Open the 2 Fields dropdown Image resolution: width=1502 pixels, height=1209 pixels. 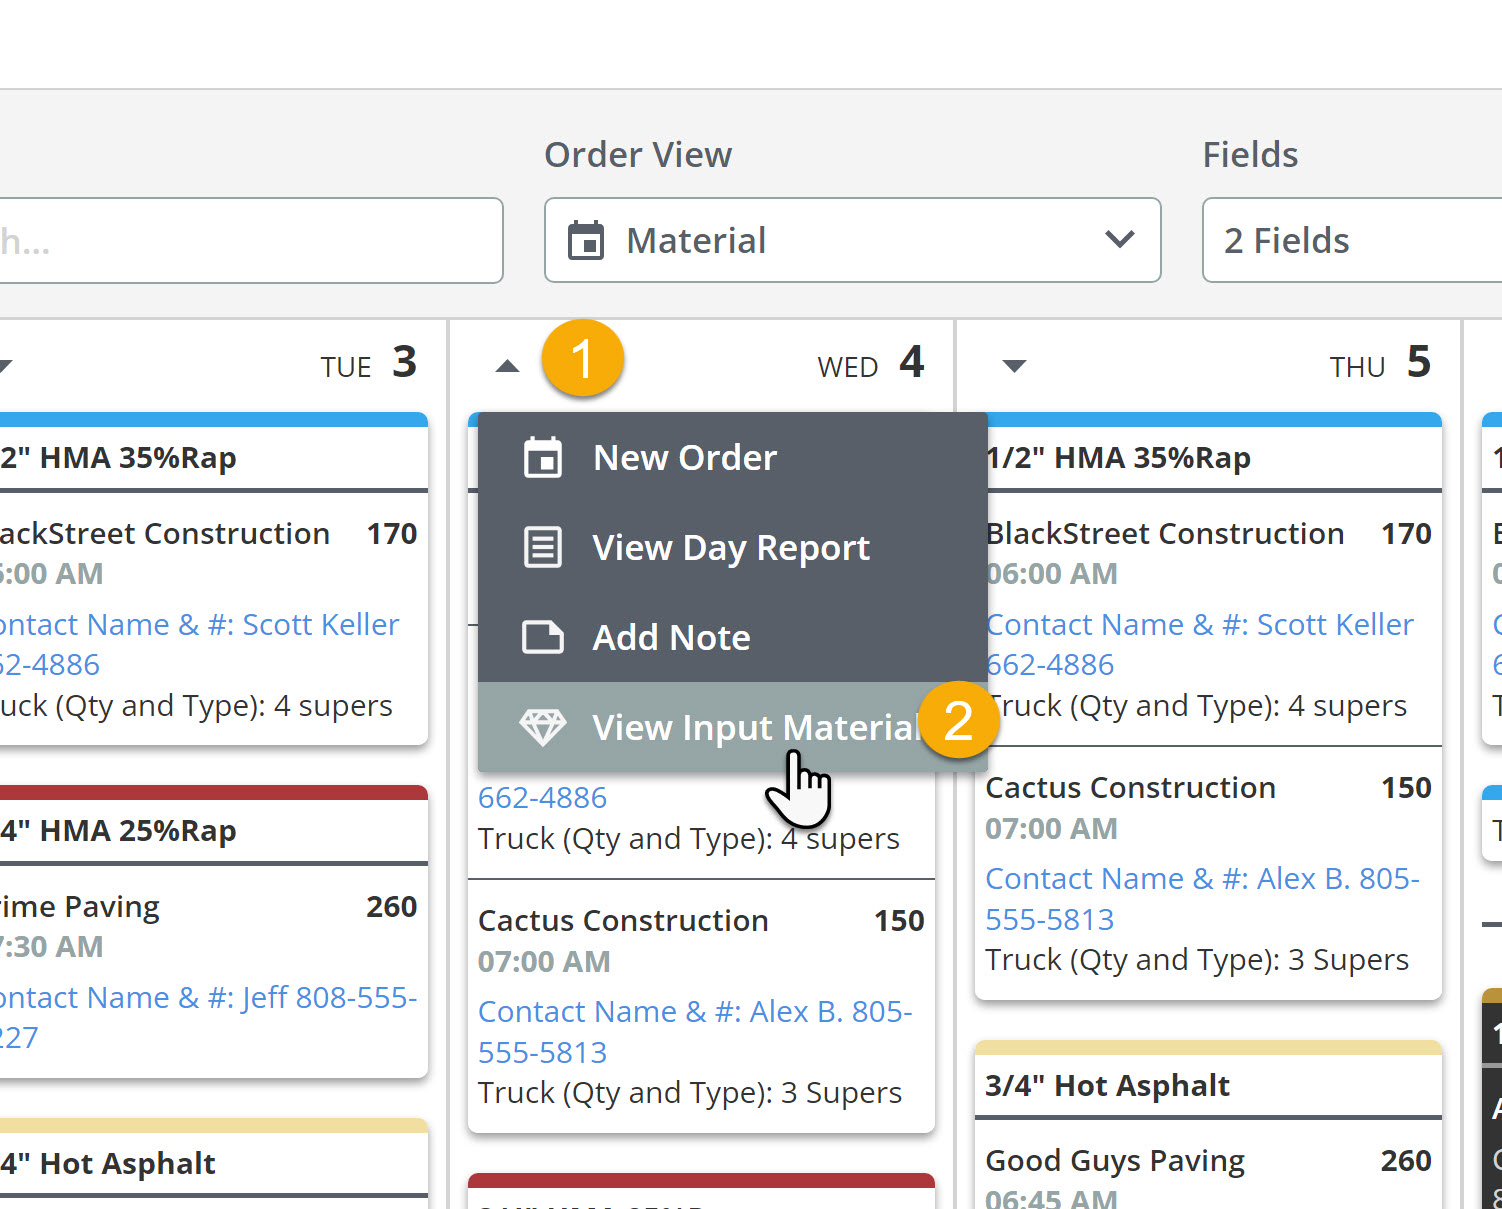(1350, 240)
